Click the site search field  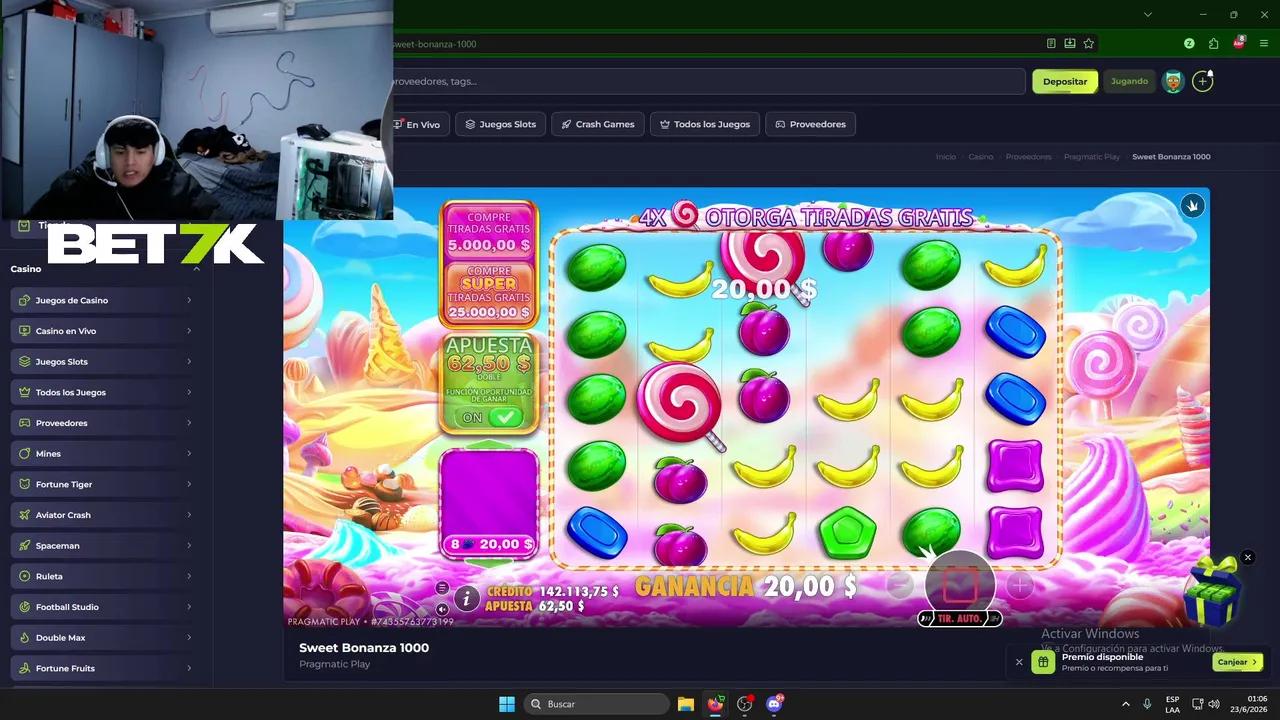(708, 81)
